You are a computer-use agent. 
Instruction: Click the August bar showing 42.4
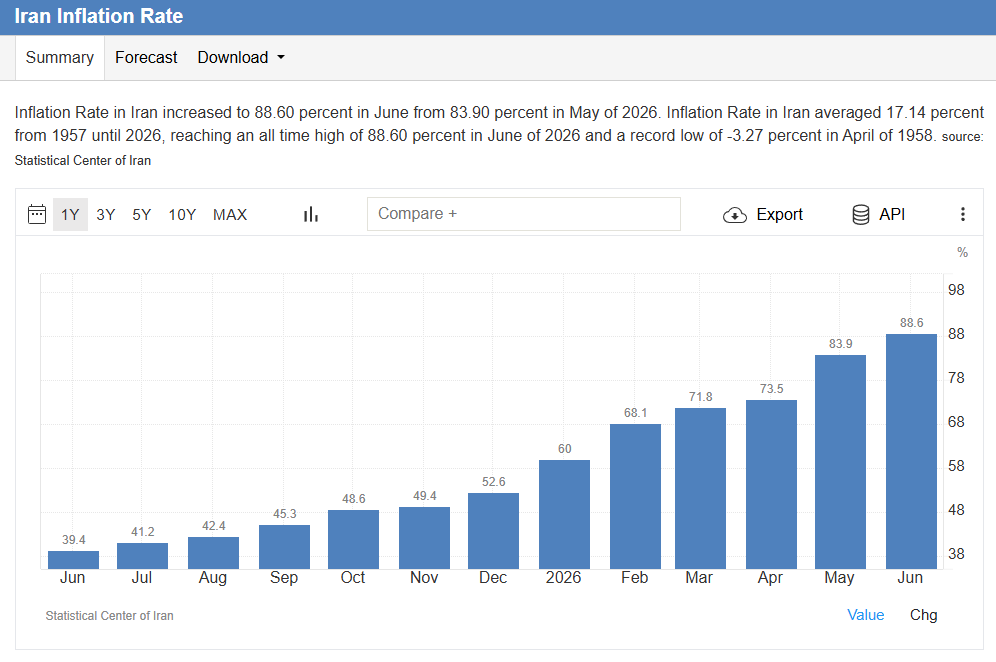point(213,553)
